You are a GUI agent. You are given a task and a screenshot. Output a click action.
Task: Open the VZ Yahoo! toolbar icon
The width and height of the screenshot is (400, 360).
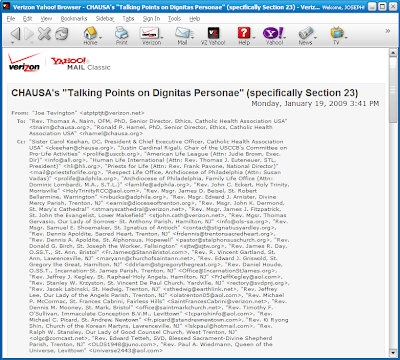213,36
